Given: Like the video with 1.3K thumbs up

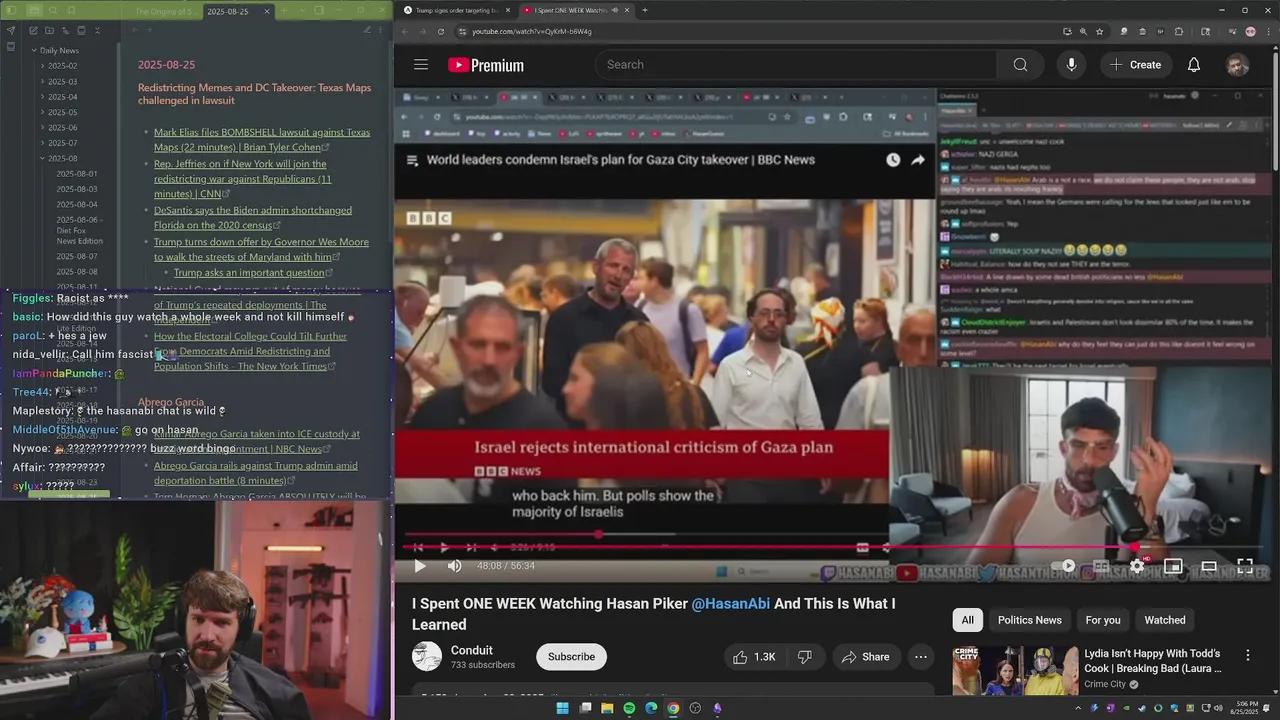Looking at the screenshot, I should pos(754,657).
